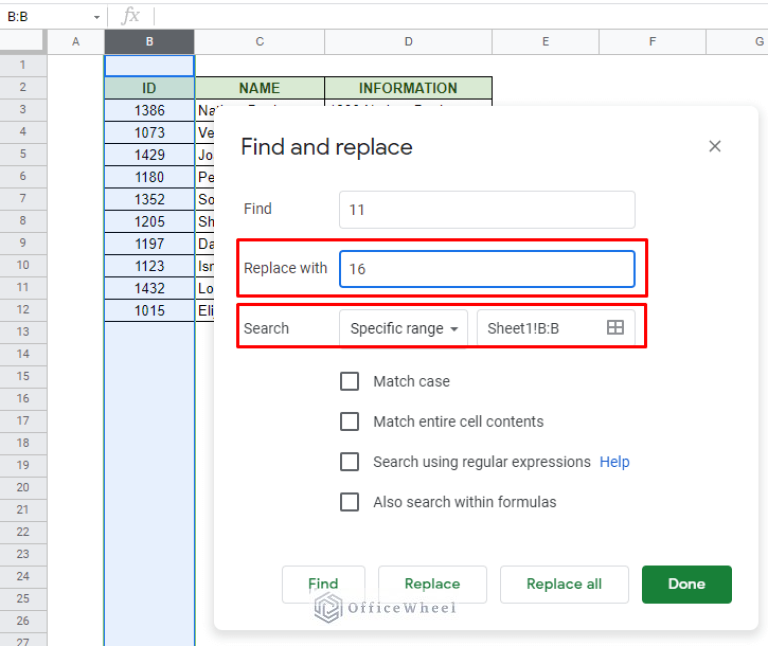Screen dimensions: 768x646
Task: Select row 20 header
Action: (23, 488)
